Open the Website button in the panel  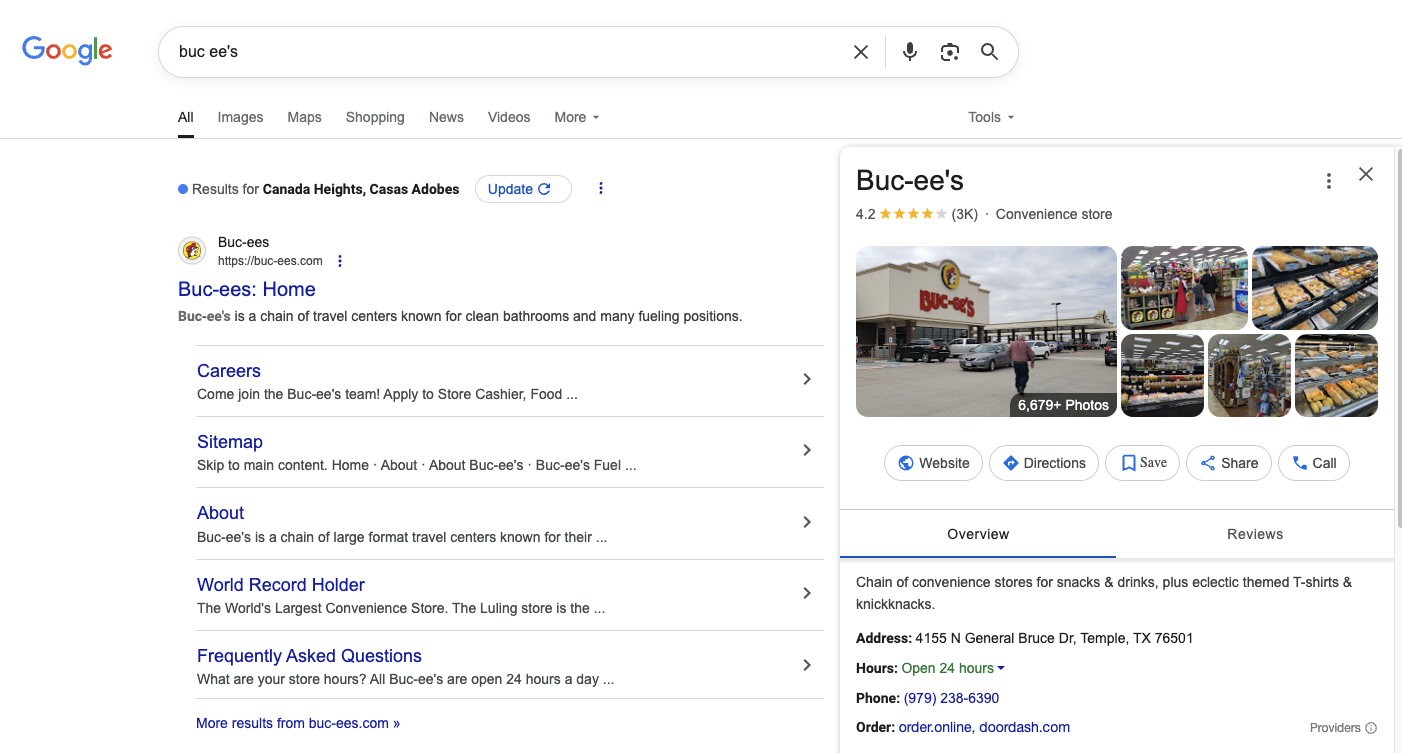934,463
